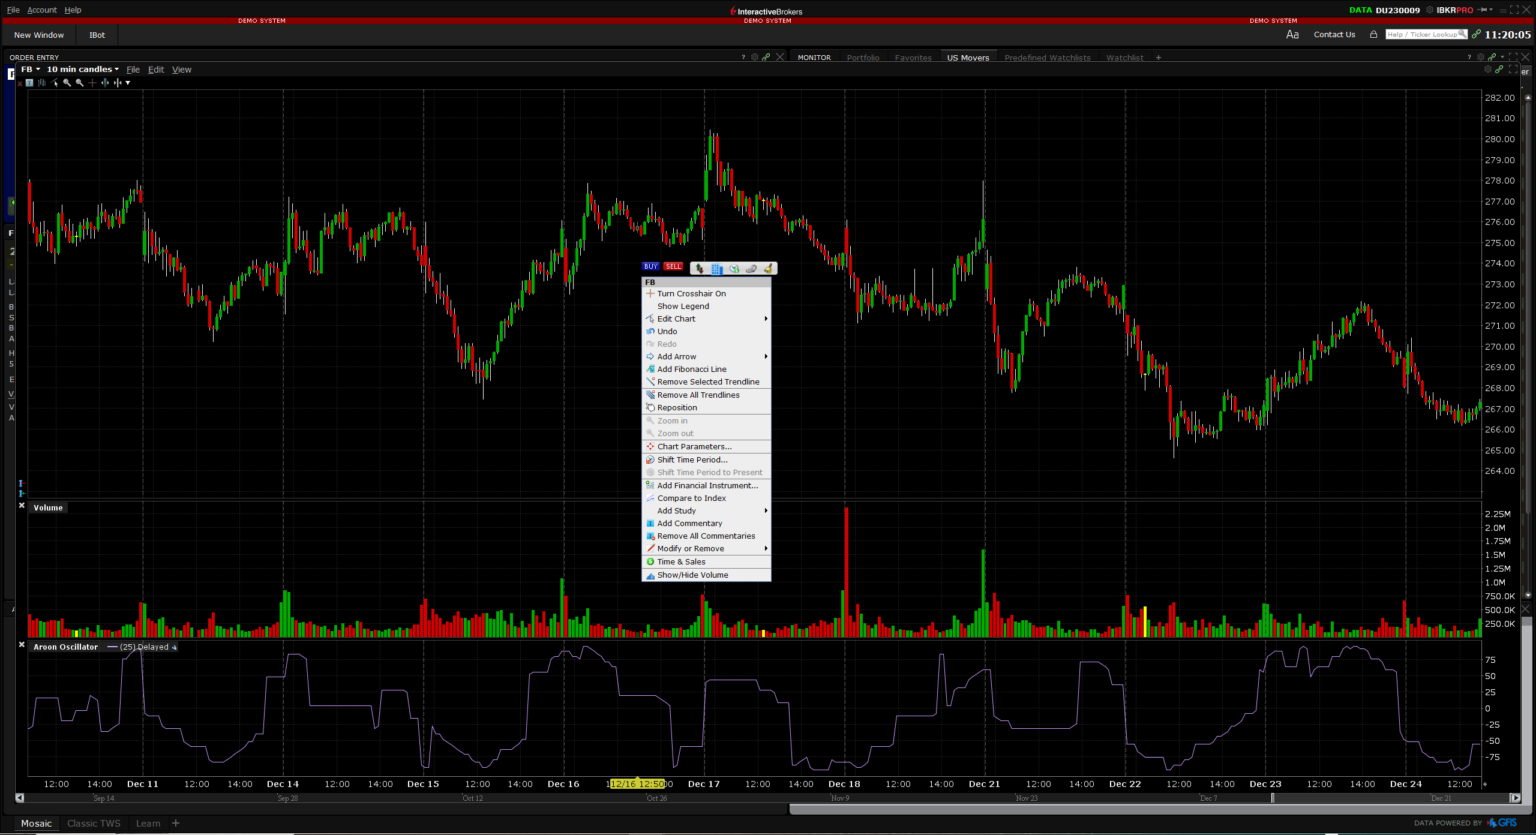The height and width of the screenshot is (835, 1536).
Task: Activate the zoom-in magnifier tool
Action: (66, 82)
